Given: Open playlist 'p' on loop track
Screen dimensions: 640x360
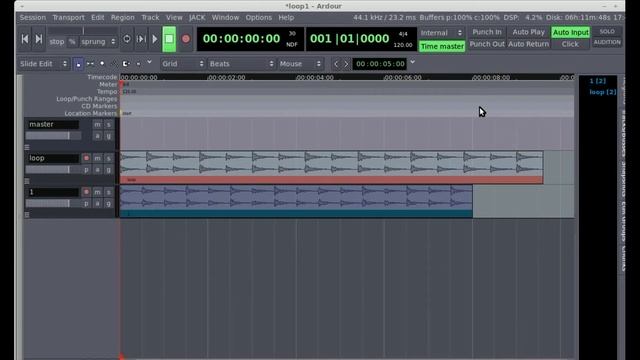Looking at the screenshot, I should coord(86,169).
